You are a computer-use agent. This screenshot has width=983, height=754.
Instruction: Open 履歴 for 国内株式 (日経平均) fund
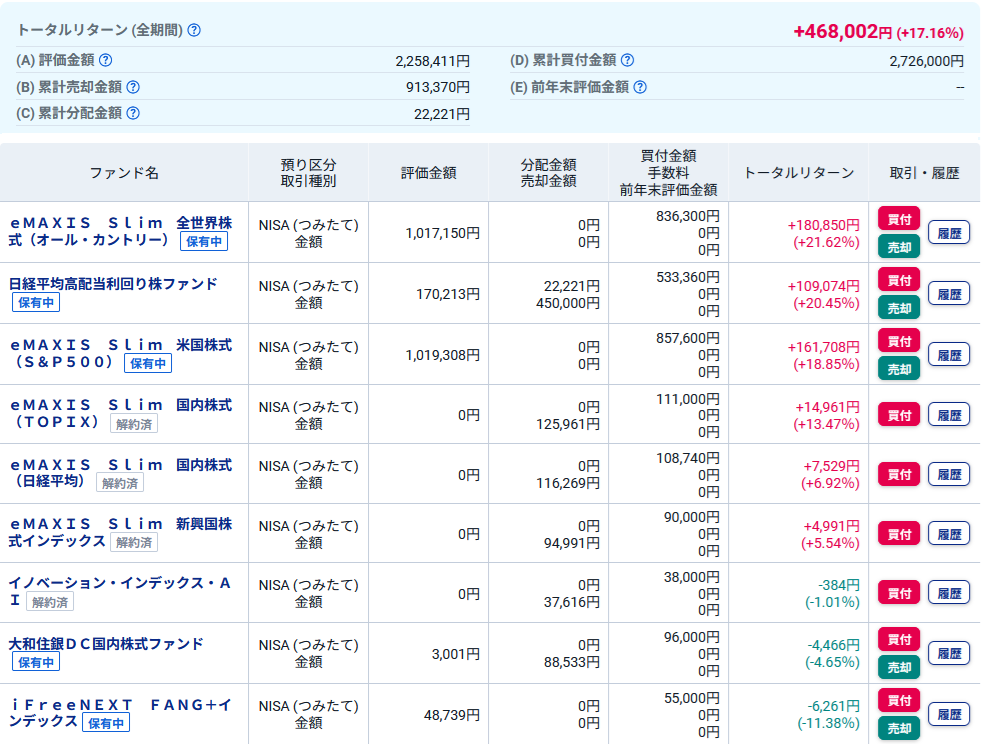949,475
